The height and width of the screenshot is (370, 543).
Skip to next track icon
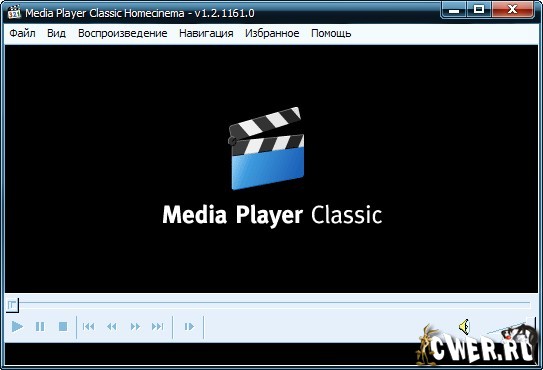pos(158,326)
